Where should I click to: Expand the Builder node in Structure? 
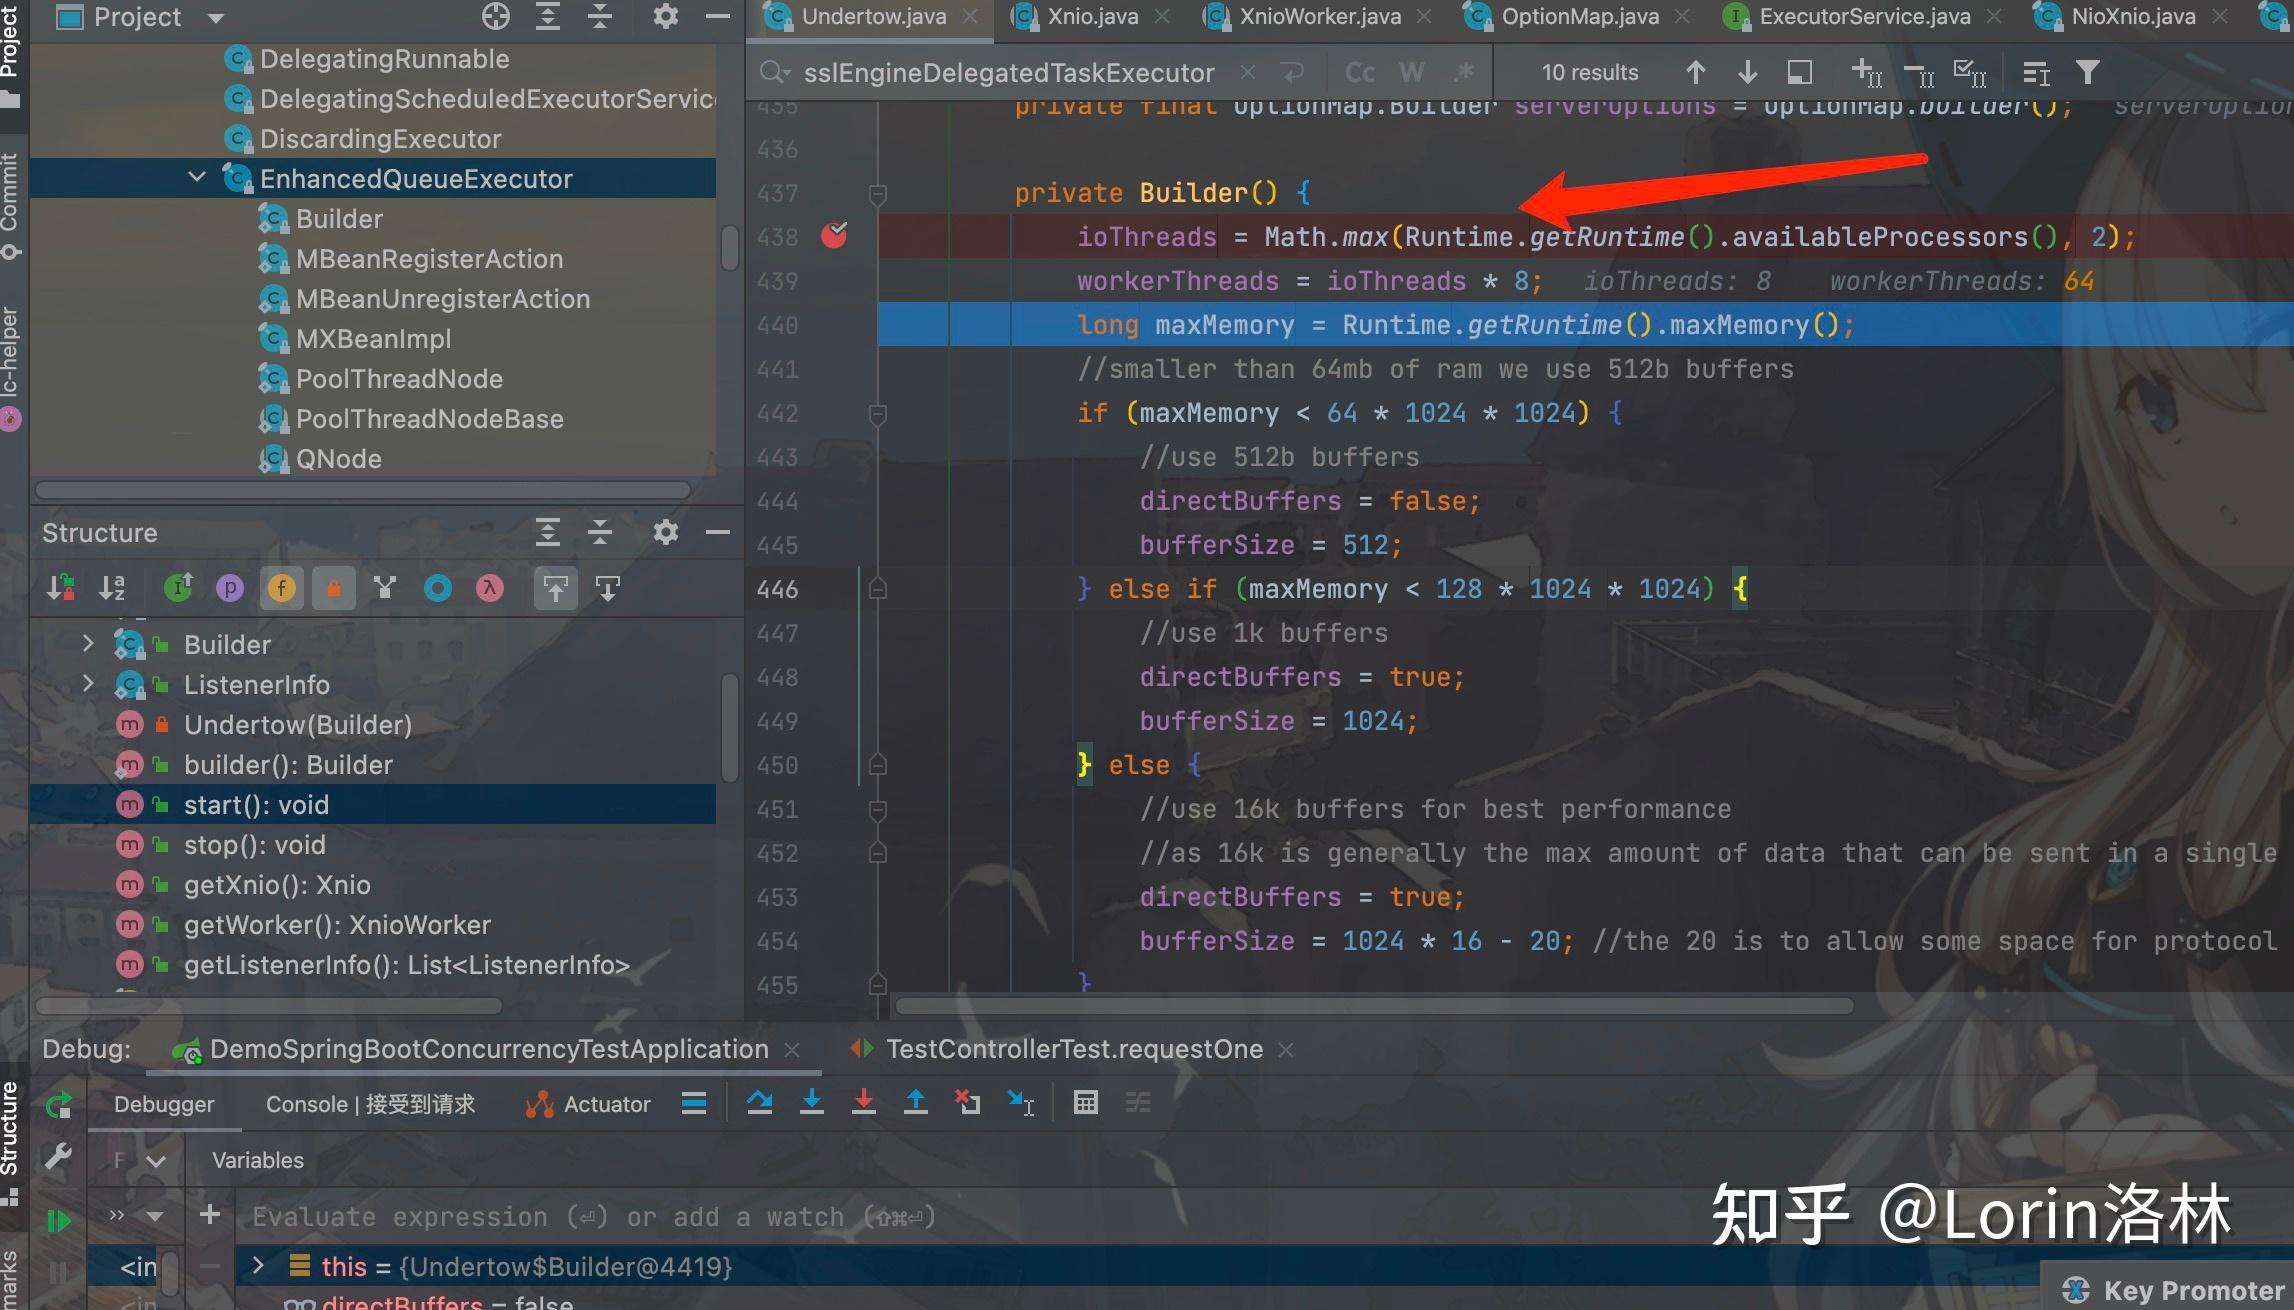tap(88, 644)
